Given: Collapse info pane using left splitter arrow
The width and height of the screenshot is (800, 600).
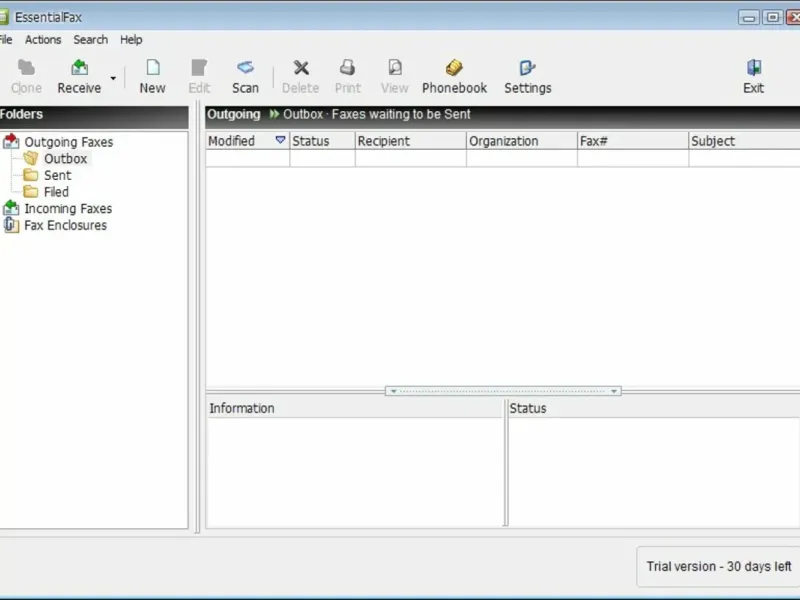Looking at the screenshot, I should (x=393, y=391).
